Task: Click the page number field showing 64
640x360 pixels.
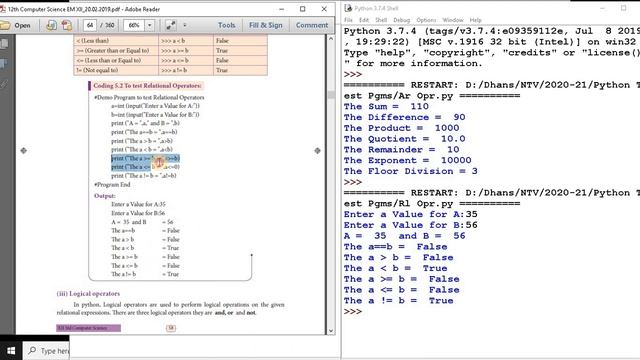Action: 90,25
